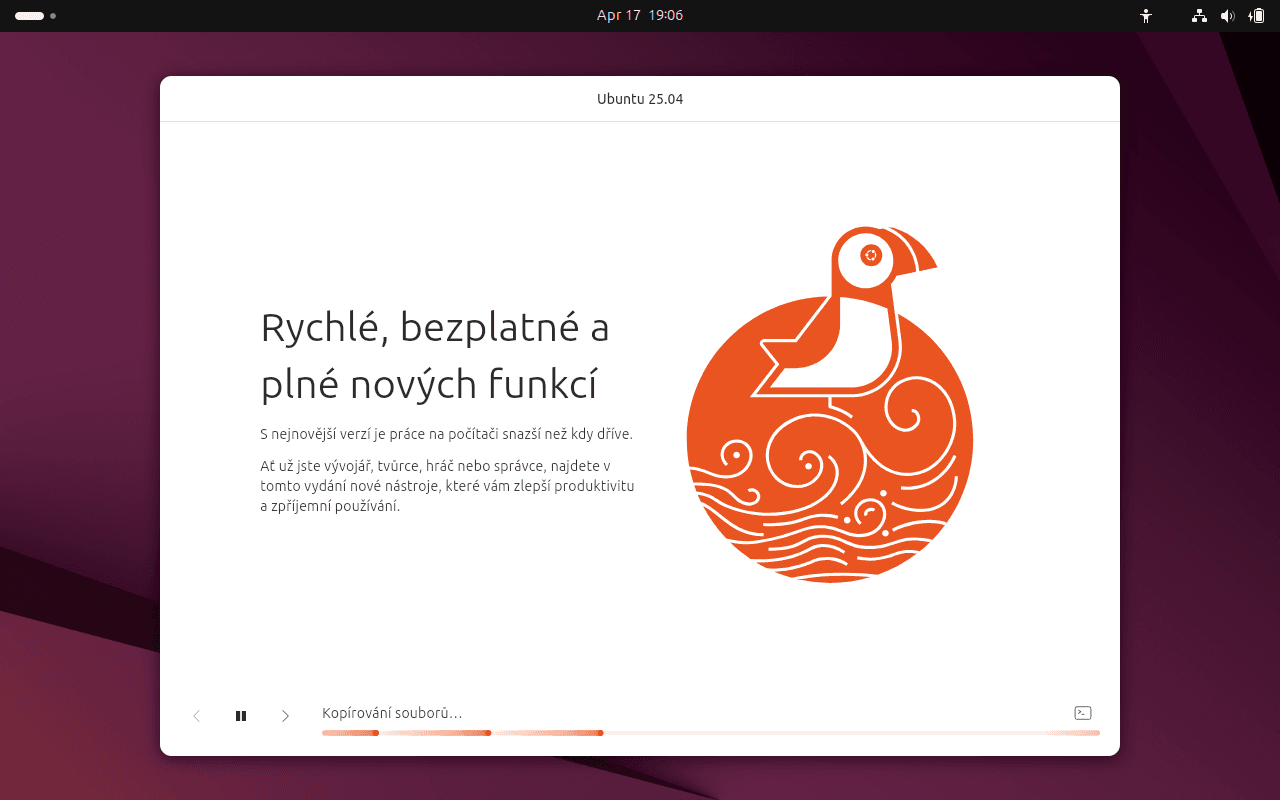This screenshot has width=1280, height=800.
Task: Click the paragraph starting 'Ať už jste vývojář'
Action: (x=447, y=486)
